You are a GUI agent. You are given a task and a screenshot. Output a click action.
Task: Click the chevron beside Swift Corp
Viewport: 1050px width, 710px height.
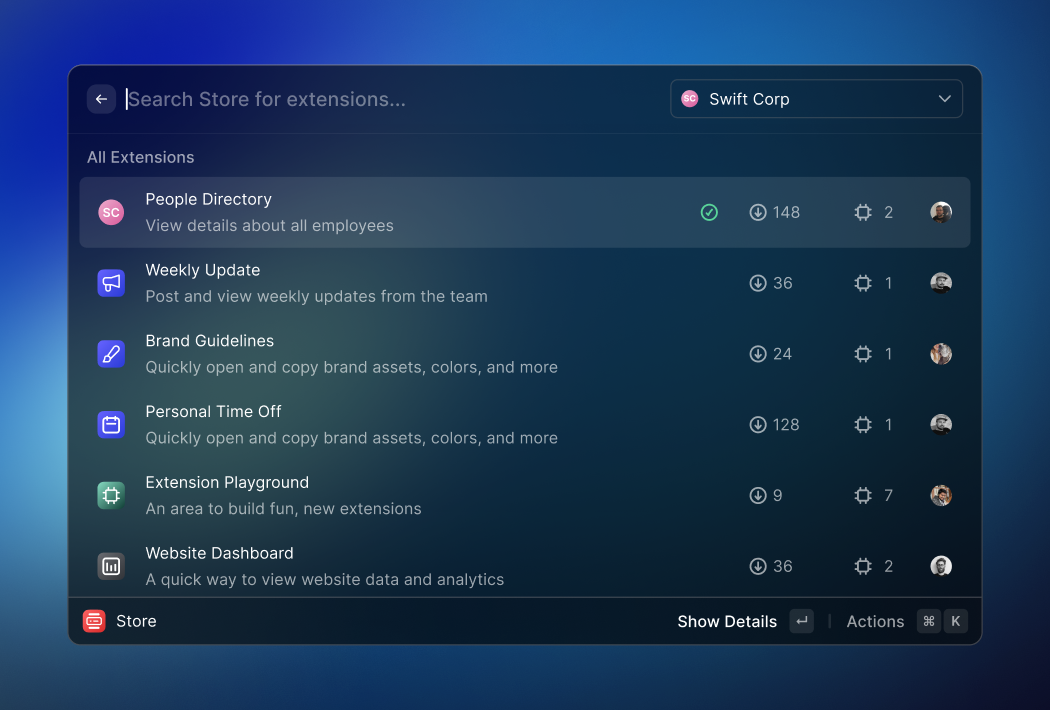pos(944,99)
